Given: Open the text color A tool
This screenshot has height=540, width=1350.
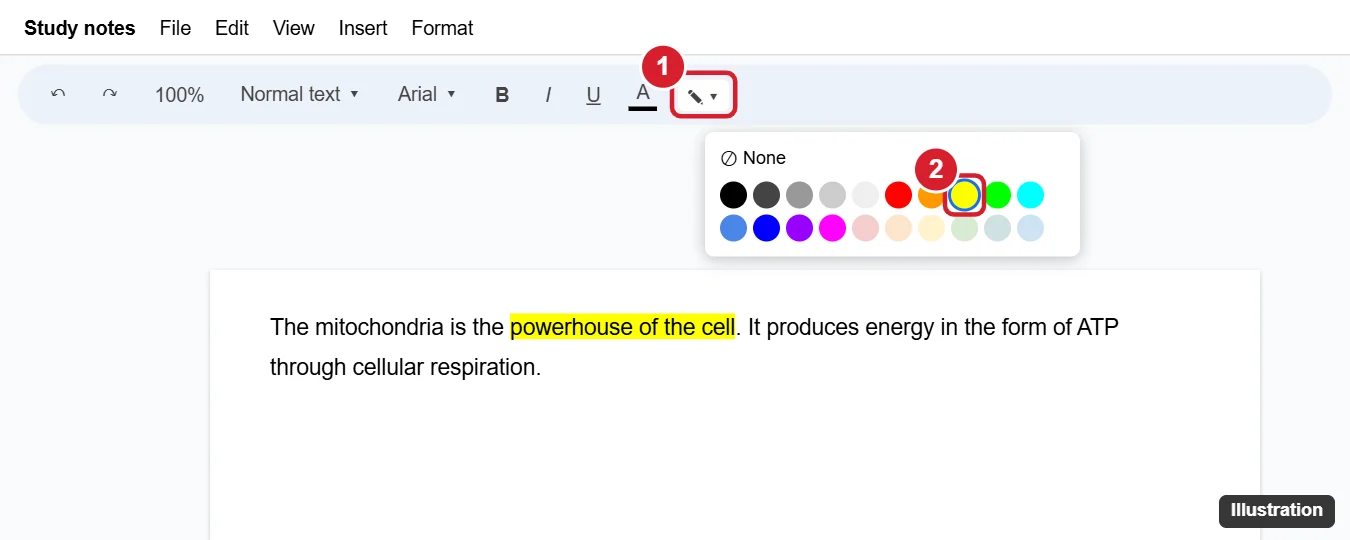Looking at the screenshot, I should (643, 94).
